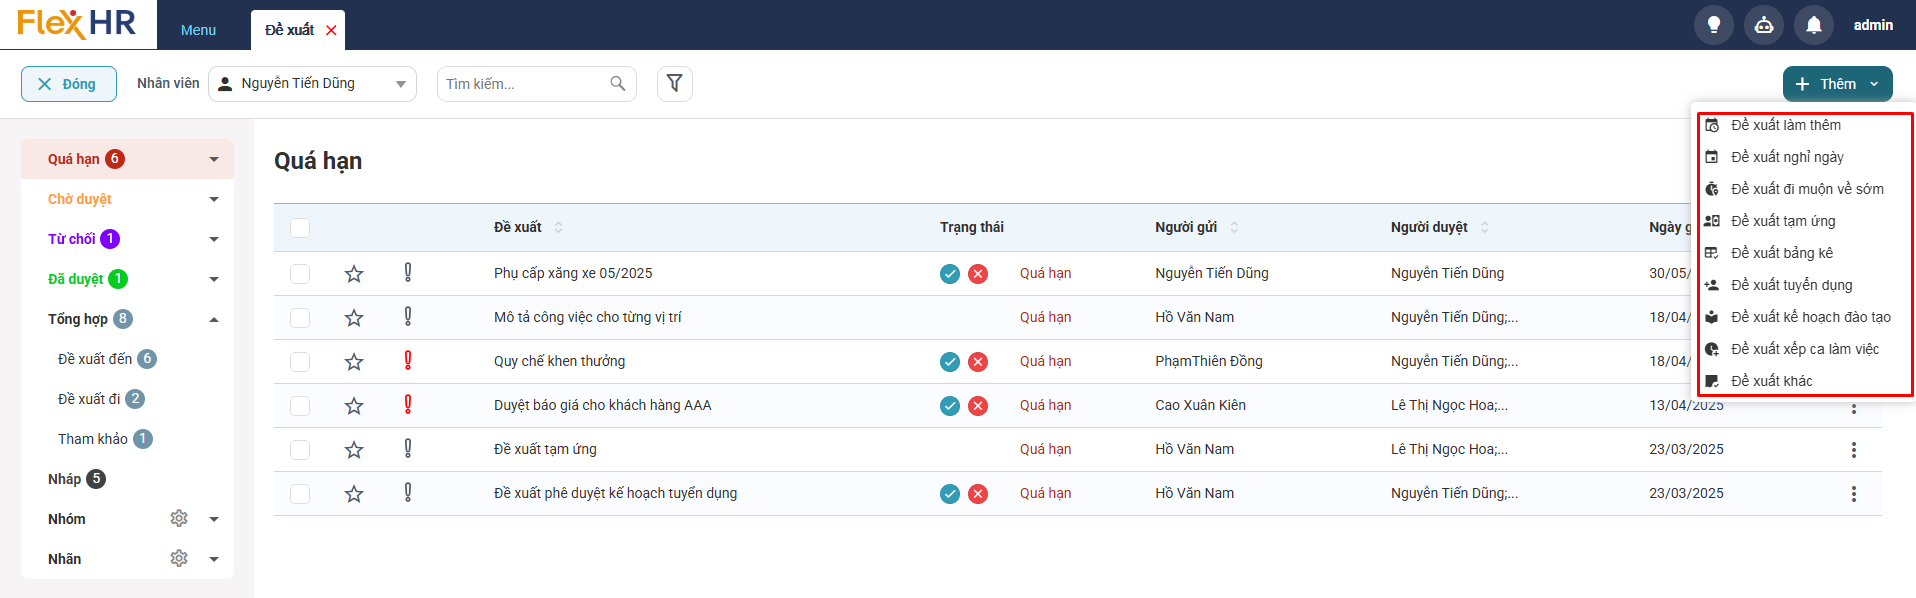Viewport: 1916px width, 598px height.
Task: Approve Duyệt báo giá cho khách hàng AAA
Action: coord(950,405)
